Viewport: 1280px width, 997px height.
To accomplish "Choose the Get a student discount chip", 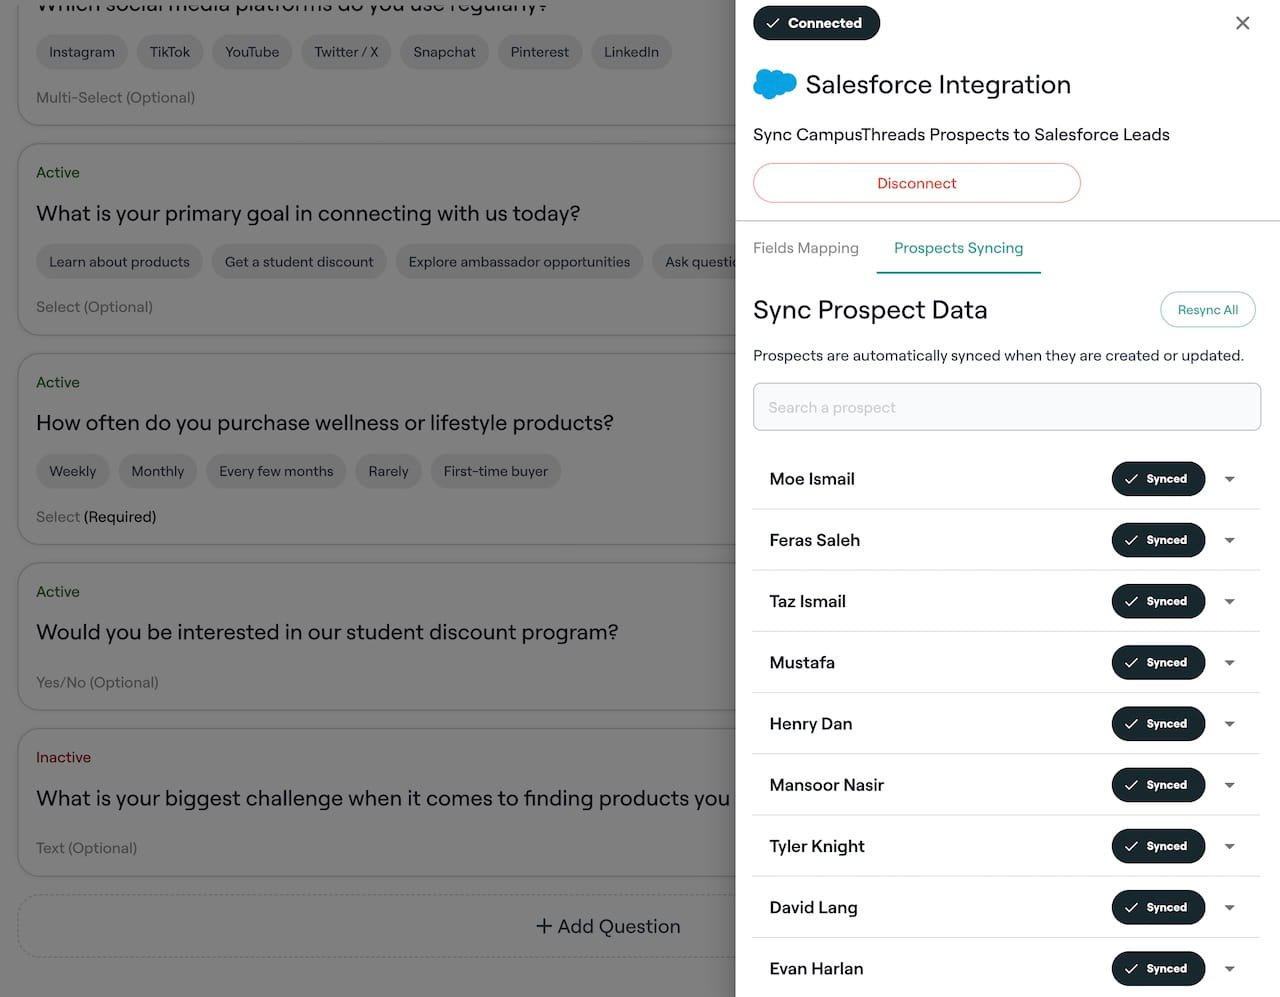I will (x=298, y=262).
